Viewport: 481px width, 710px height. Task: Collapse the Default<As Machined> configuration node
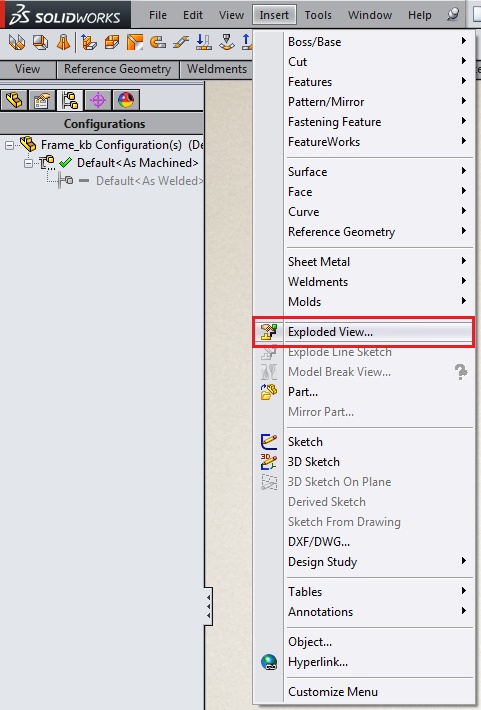pyautogui.click(x=28, y=163)
